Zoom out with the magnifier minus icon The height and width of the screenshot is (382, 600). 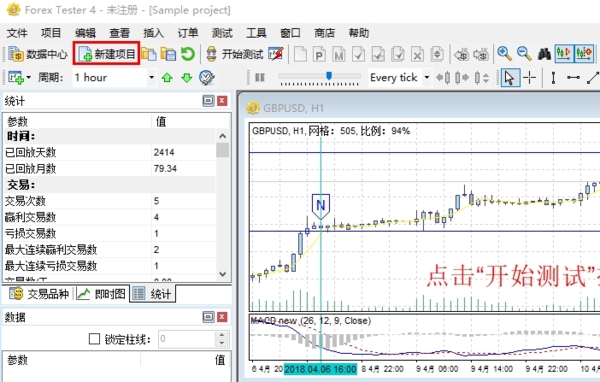[524, 54]
